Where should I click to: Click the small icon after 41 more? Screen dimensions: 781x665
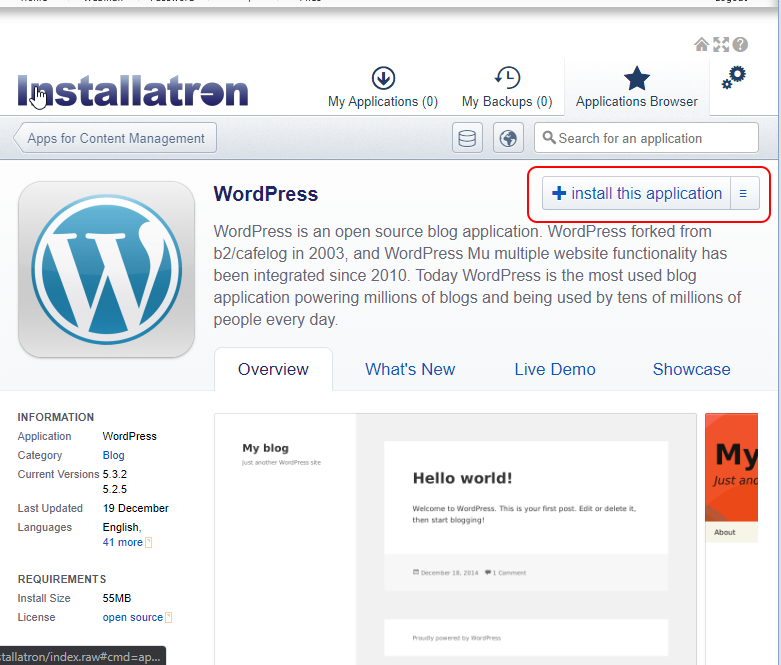[x=148, y=542]
